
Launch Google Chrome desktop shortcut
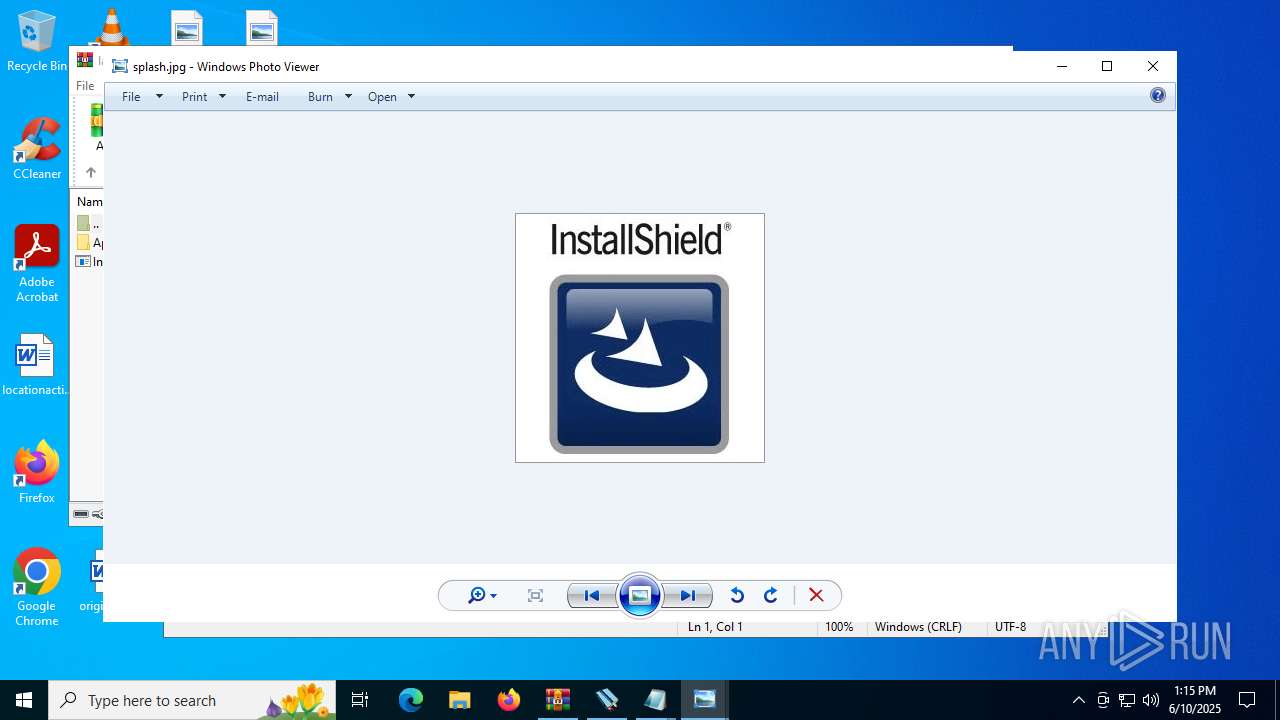pos(37,588)
